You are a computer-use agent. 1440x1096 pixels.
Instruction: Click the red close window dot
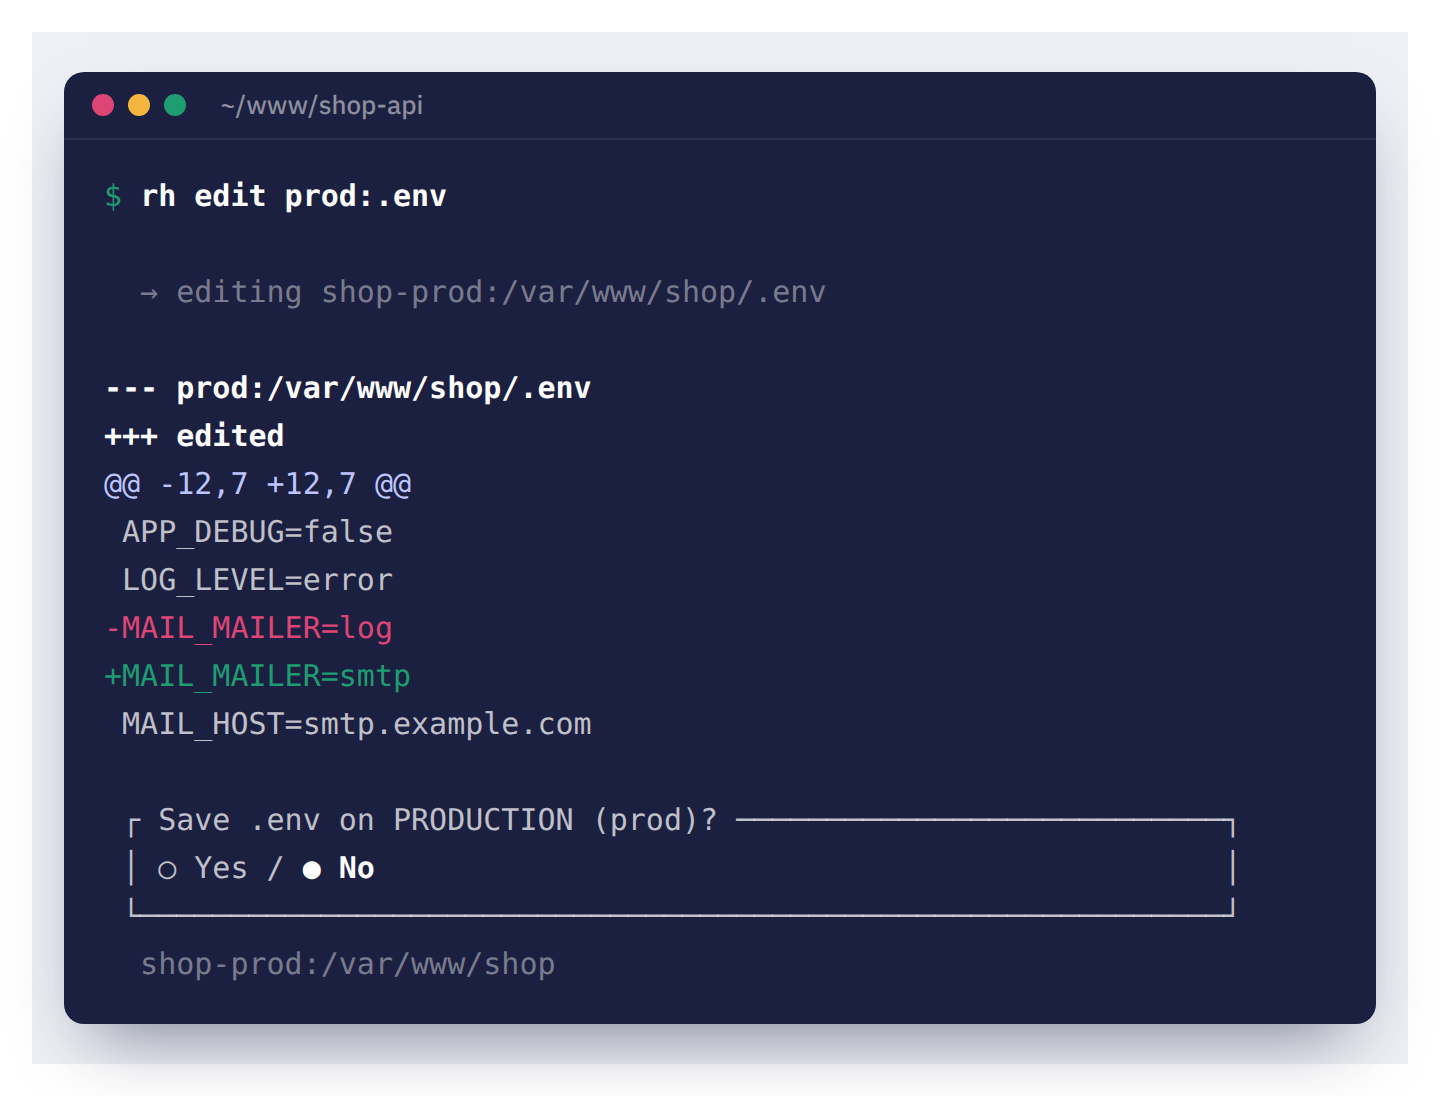click(x=103, y=105)
